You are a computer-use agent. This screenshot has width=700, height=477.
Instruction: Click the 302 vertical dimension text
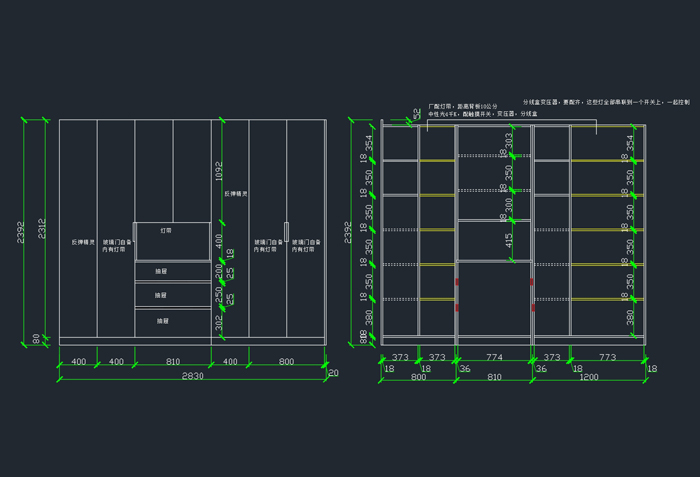(x=218, y=322)
